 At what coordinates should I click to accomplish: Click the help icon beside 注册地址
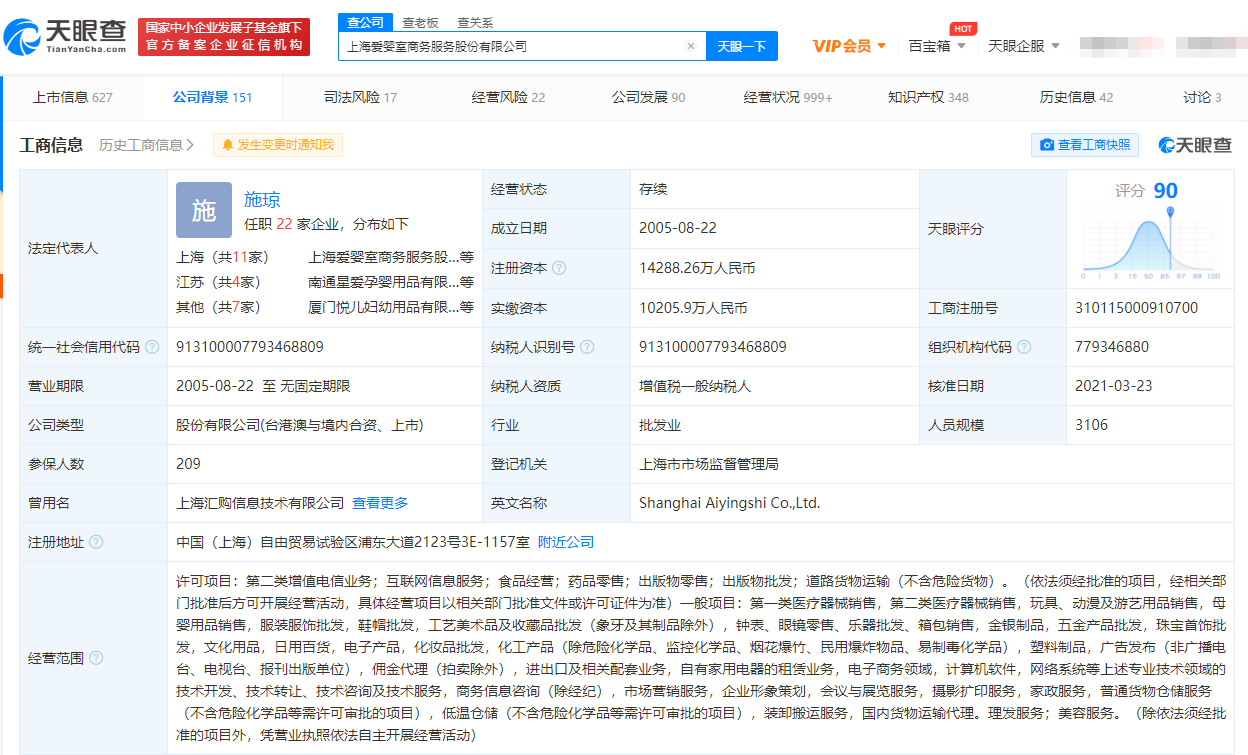tap(96, 542)
